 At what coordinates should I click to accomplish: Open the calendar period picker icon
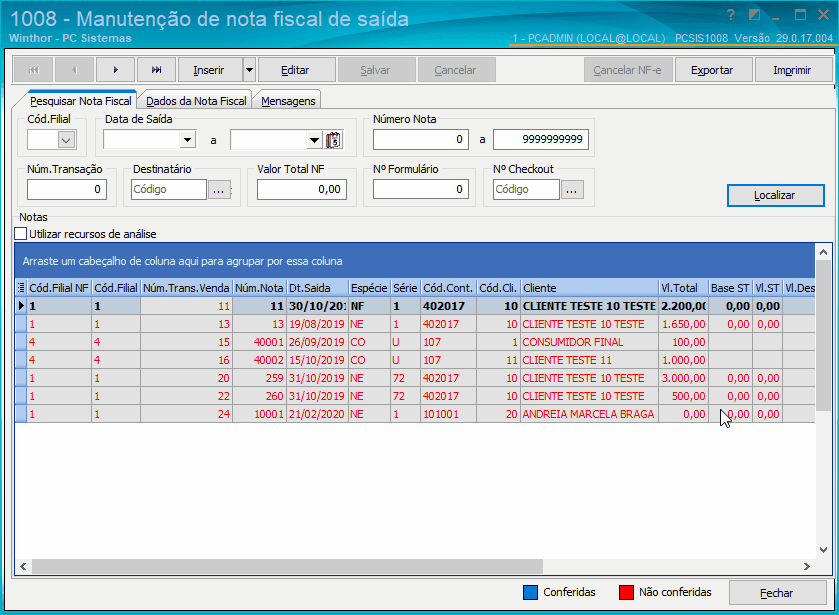333,140
